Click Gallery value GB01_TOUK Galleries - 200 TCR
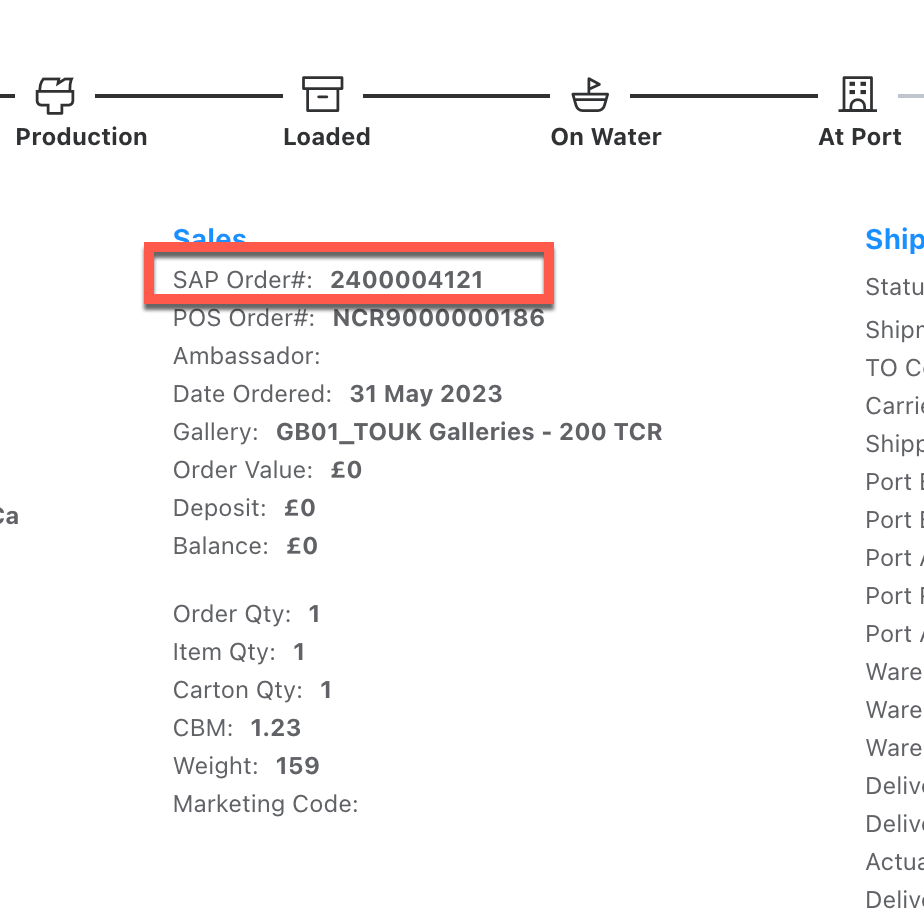Image resolution: width=924 pixels, height=912 pixels. click(469, 432)
